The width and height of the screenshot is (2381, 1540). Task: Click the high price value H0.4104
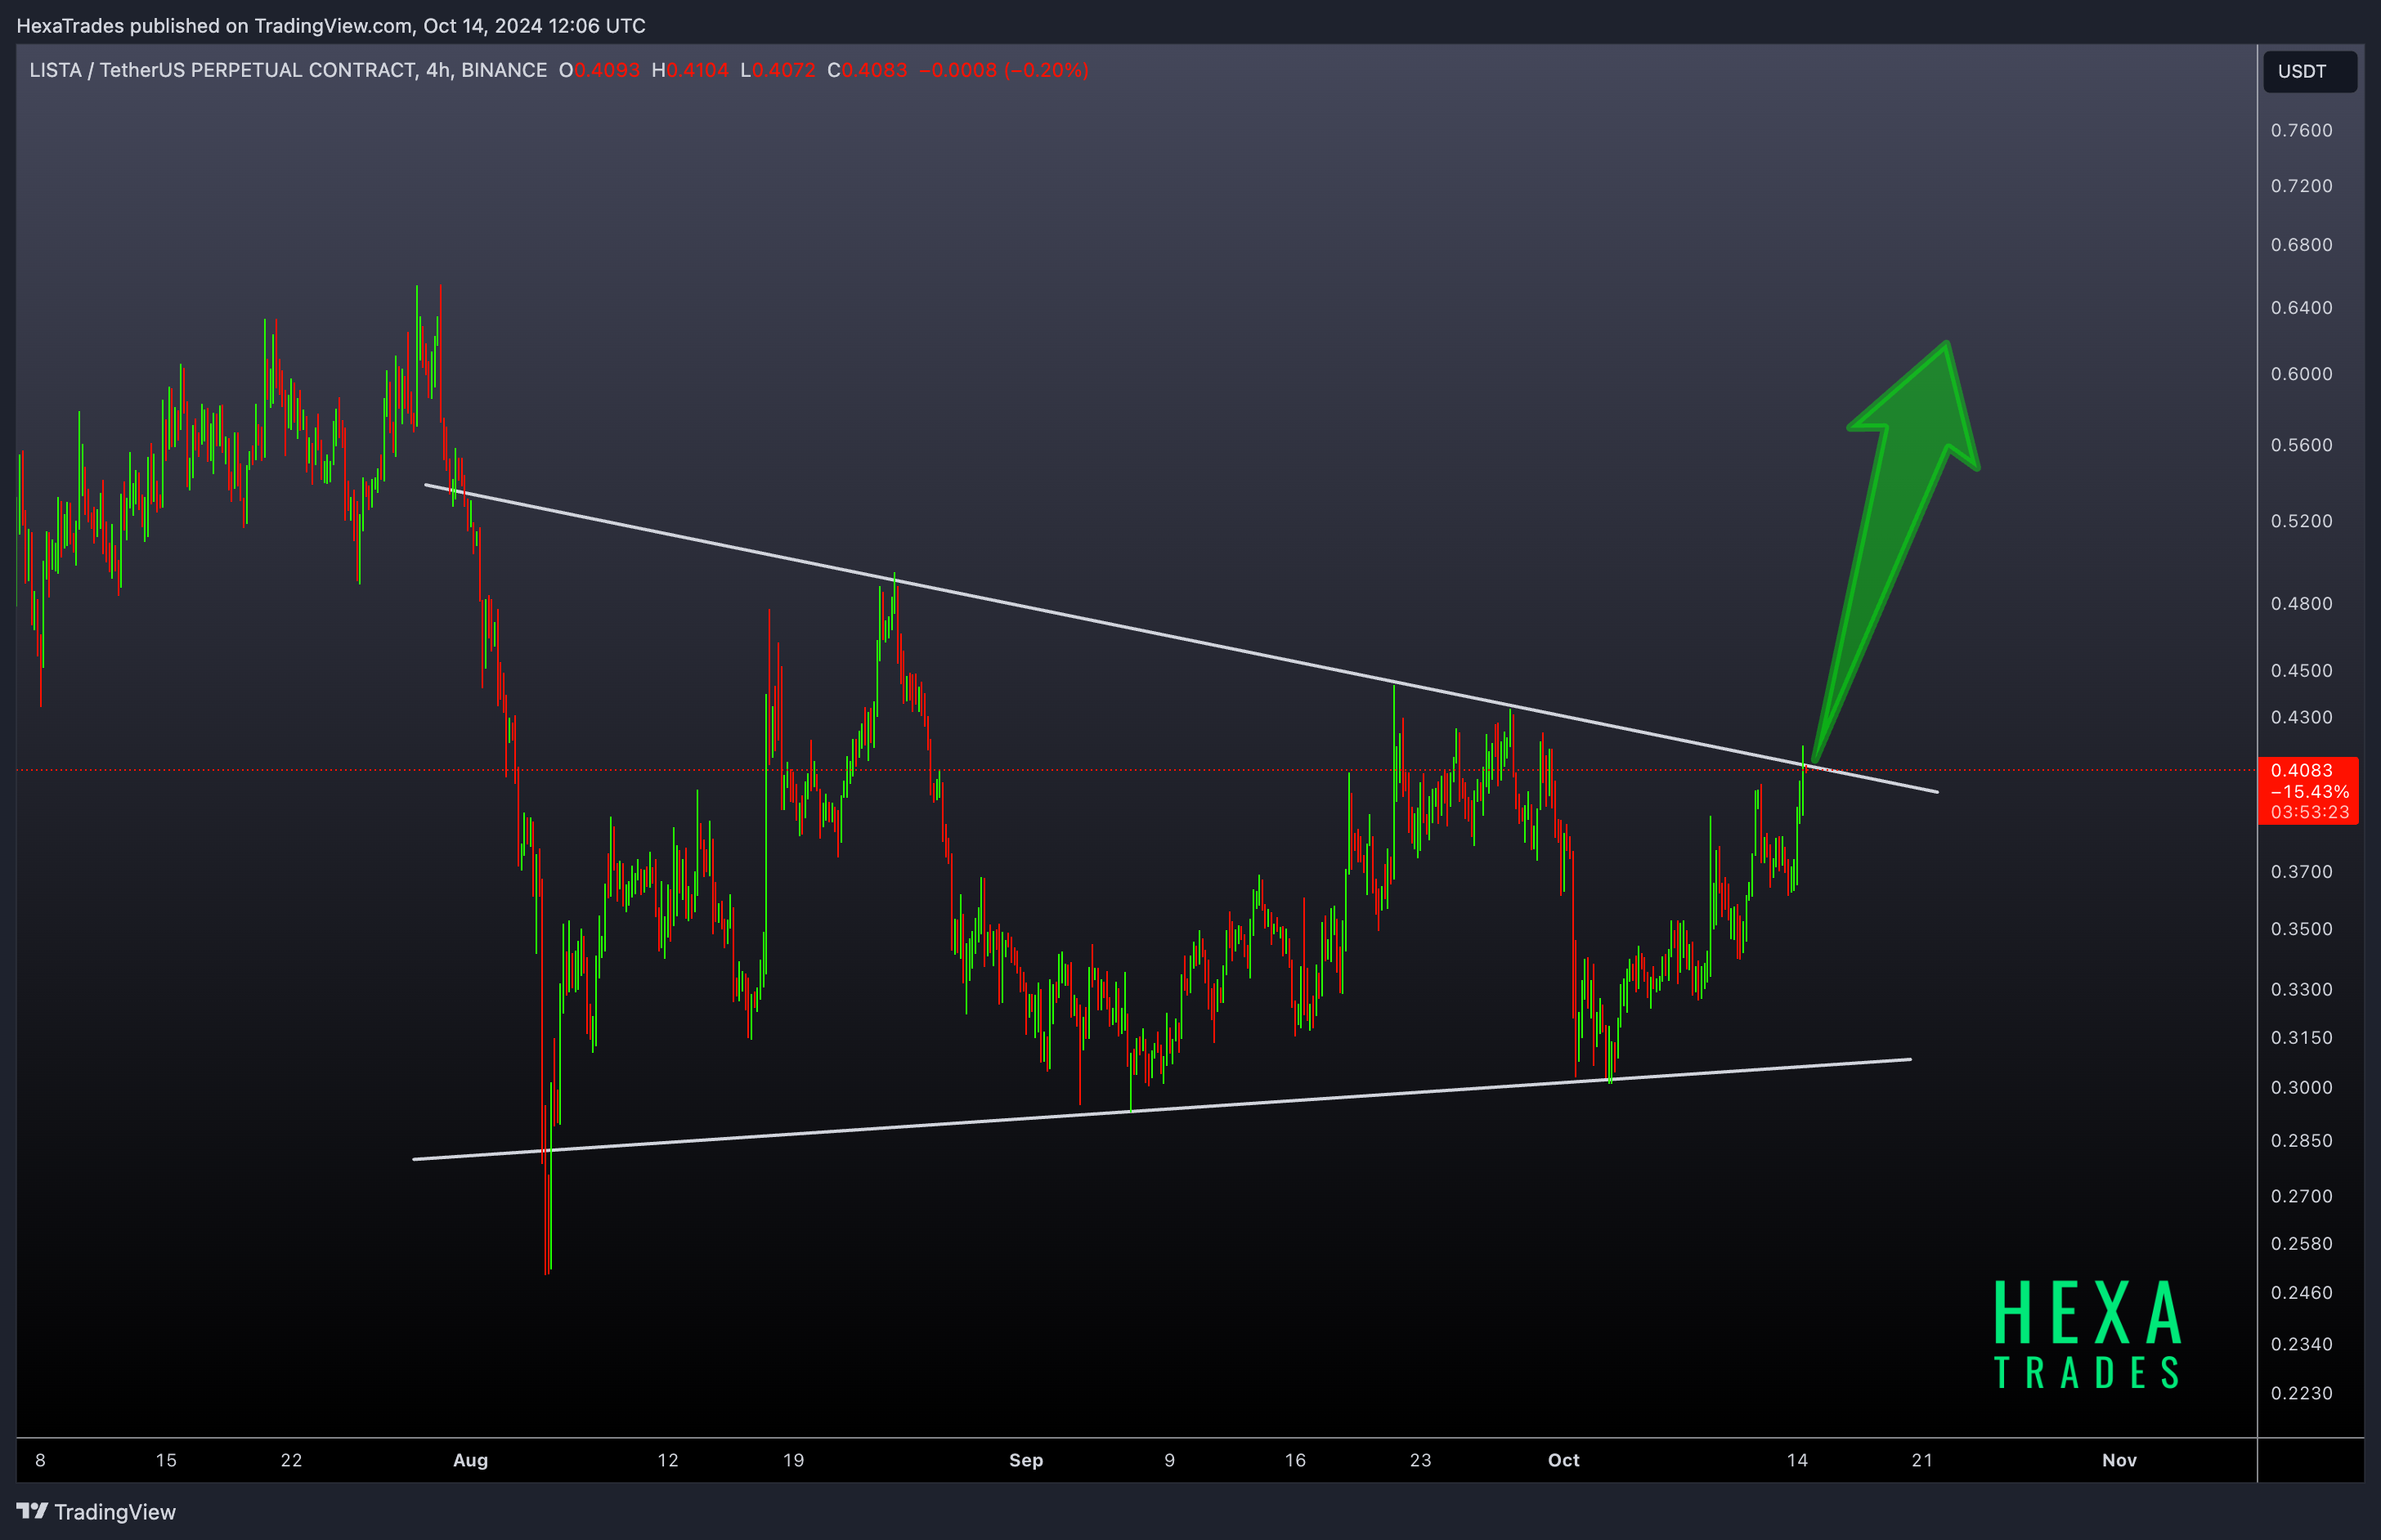click(690, 70)
